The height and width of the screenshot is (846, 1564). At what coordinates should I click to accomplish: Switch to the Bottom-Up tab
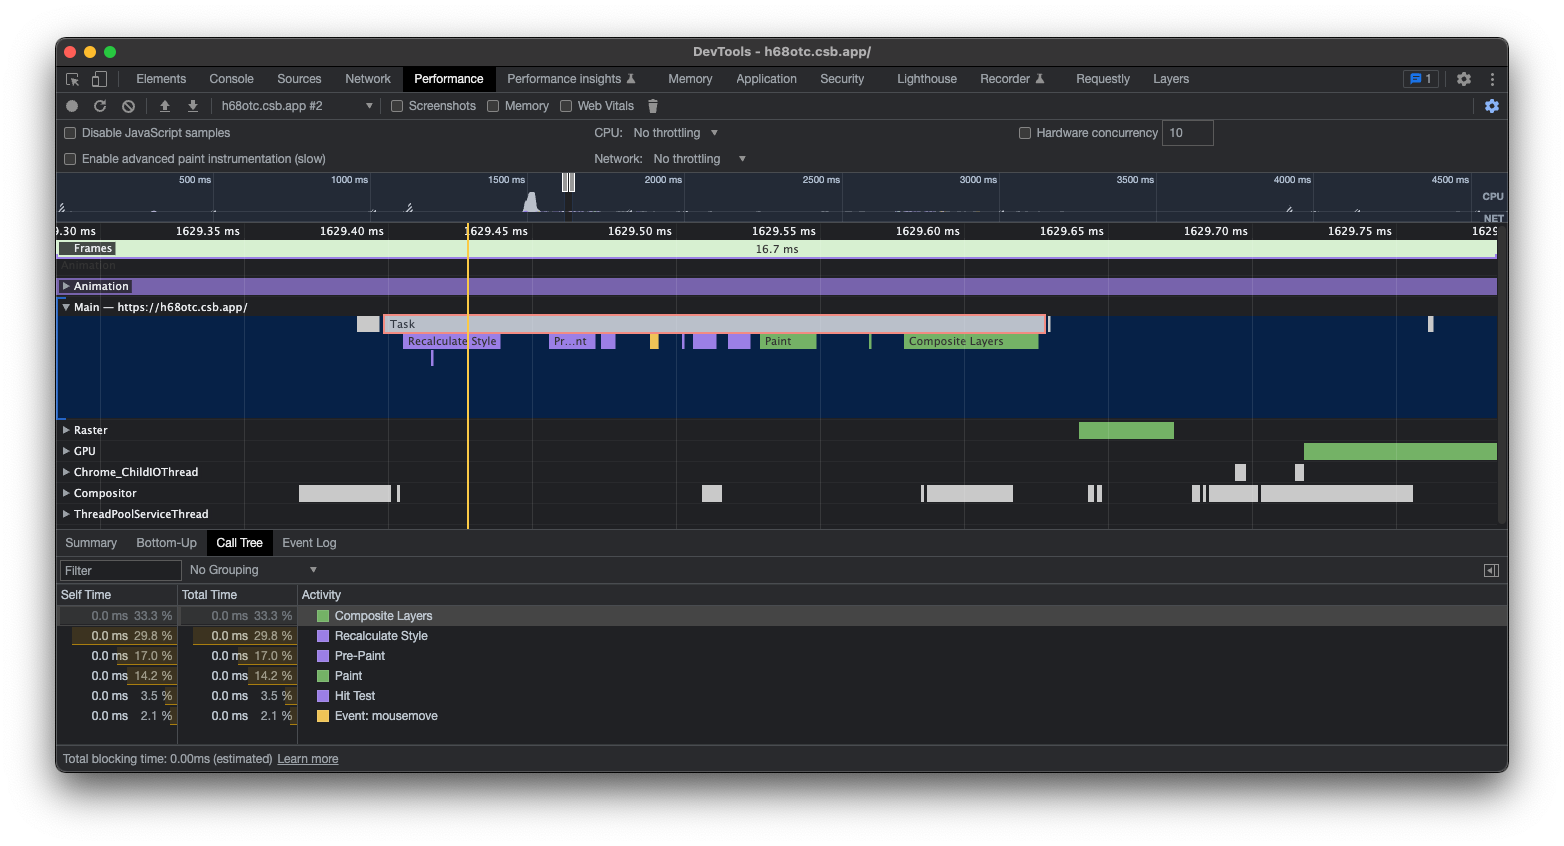166,542
